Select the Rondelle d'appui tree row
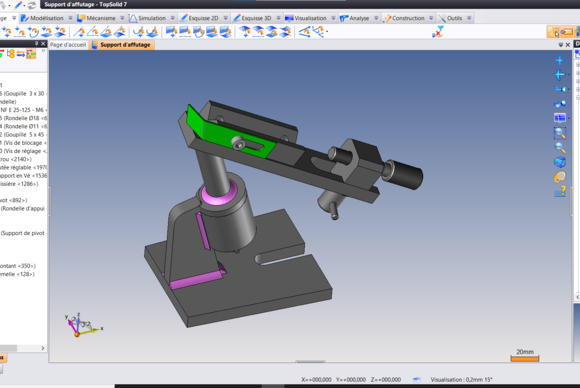 point(24,208)
